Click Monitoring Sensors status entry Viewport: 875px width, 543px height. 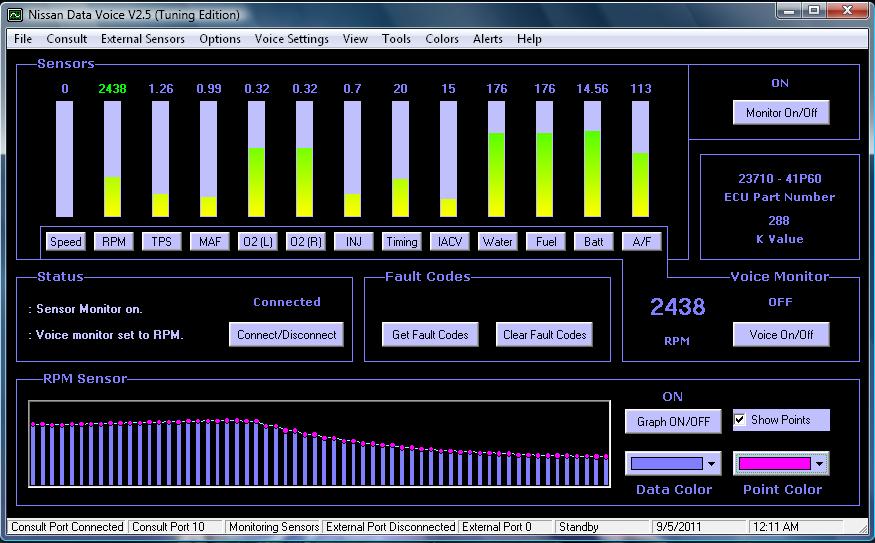273,527
